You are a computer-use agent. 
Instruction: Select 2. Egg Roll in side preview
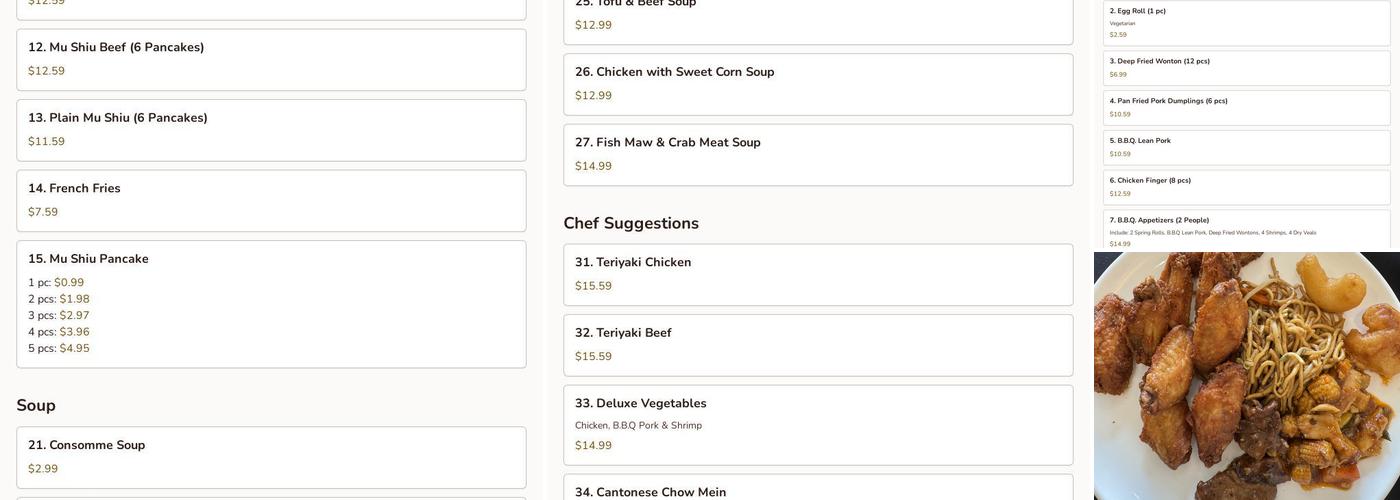click(x=1246, y=22)
